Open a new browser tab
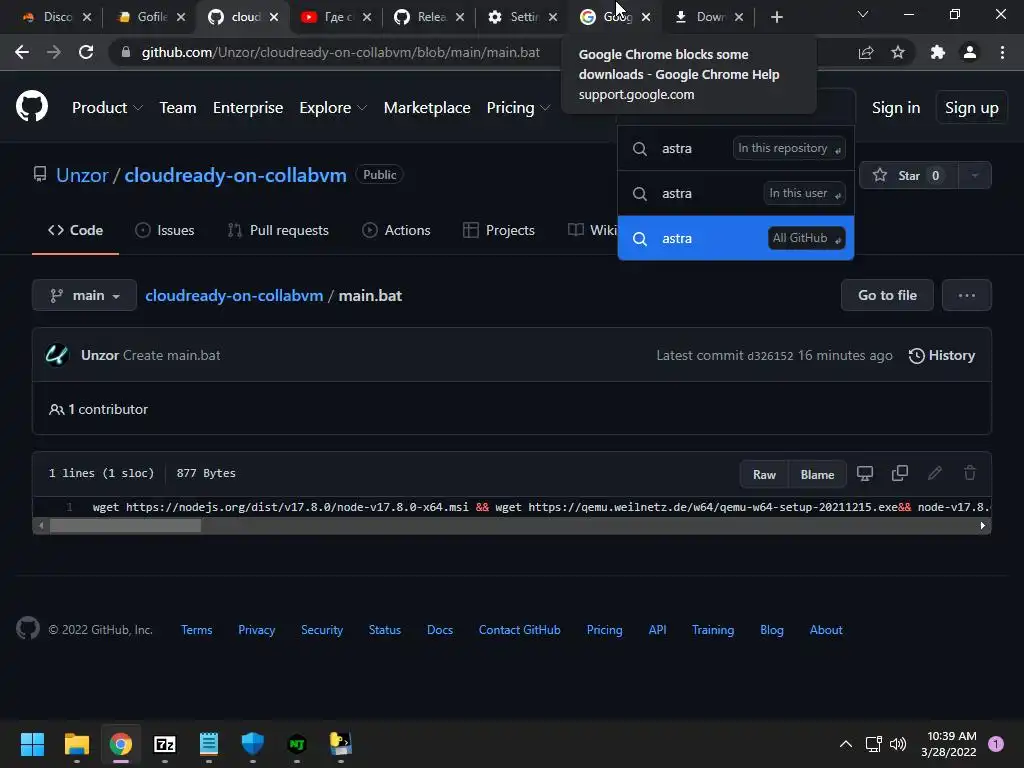 [x=776, y=17]
